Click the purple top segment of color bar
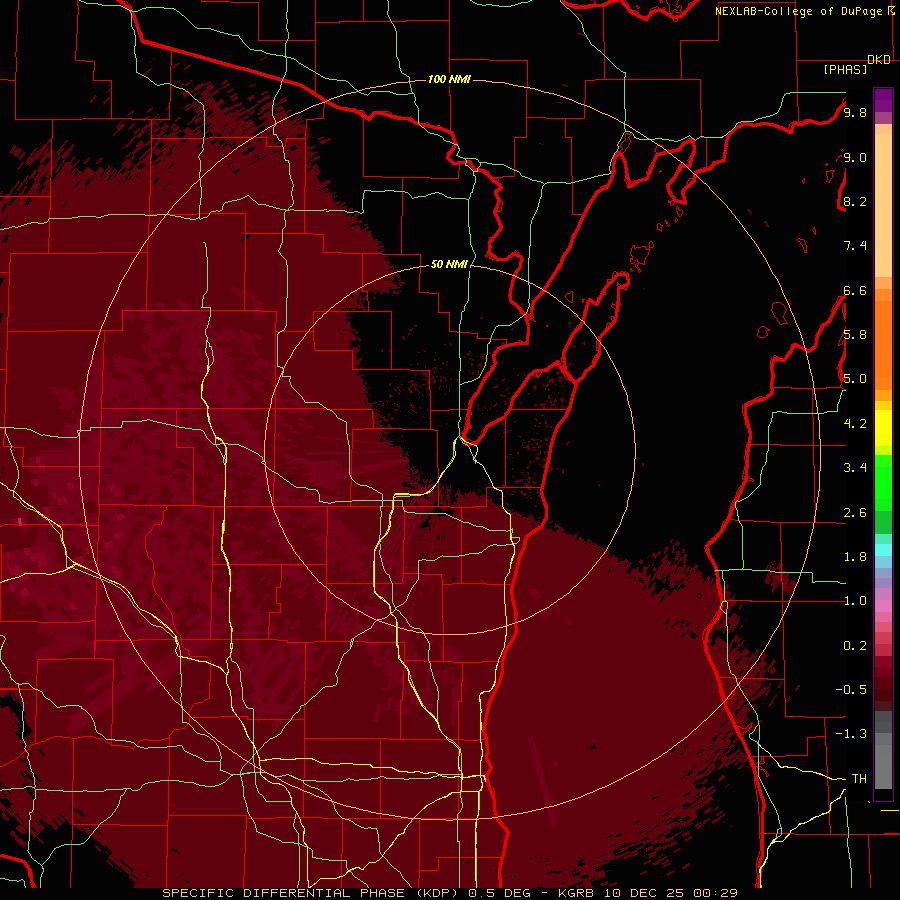 click(883, 100)
